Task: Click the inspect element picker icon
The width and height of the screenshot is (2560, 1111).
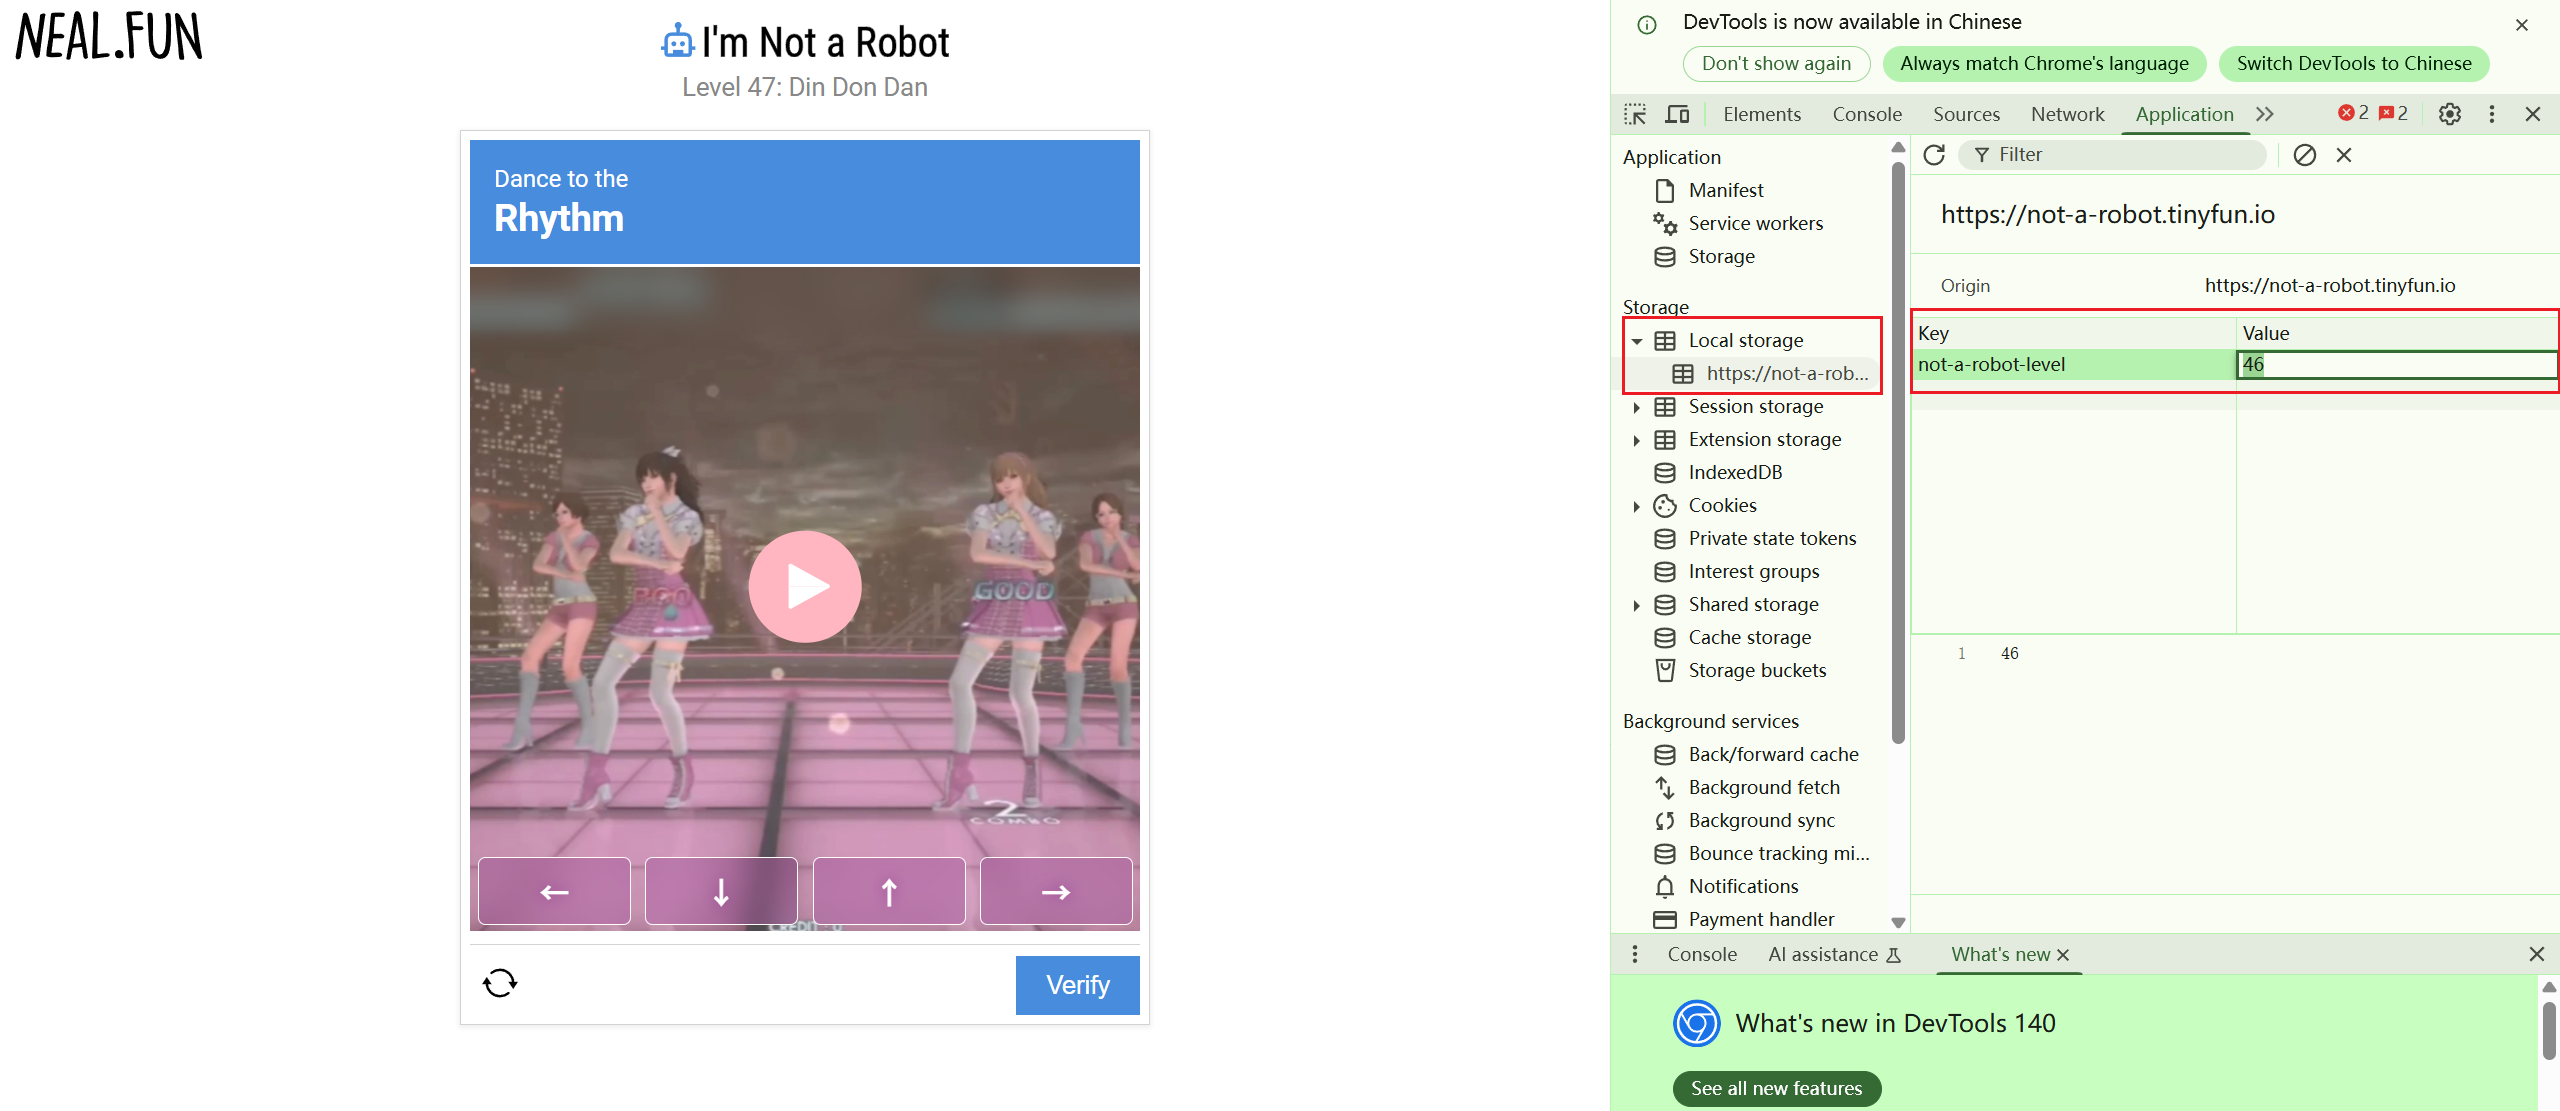Action: point(1635,114)
